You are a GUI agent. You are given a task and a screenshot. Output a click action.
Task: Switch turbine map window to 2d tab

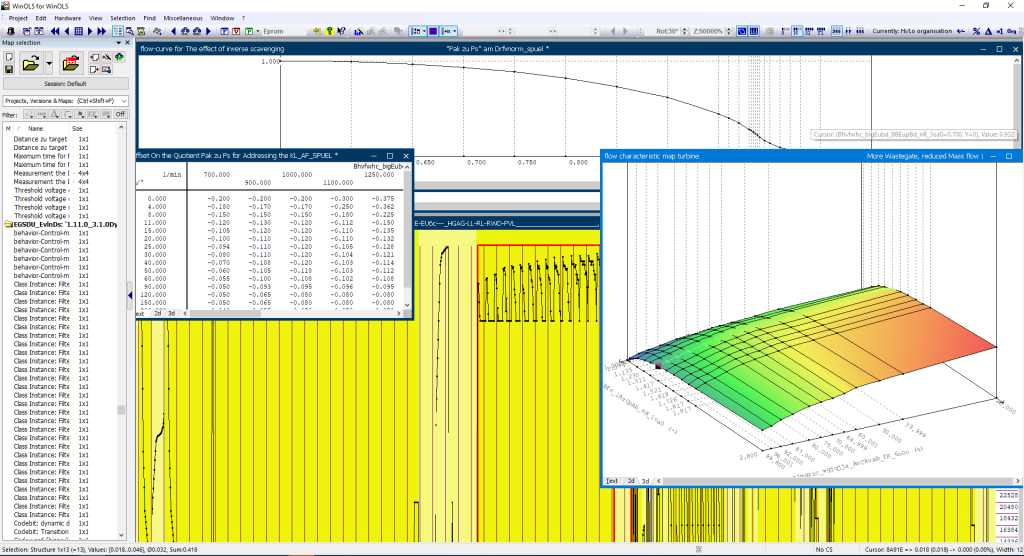632,481
